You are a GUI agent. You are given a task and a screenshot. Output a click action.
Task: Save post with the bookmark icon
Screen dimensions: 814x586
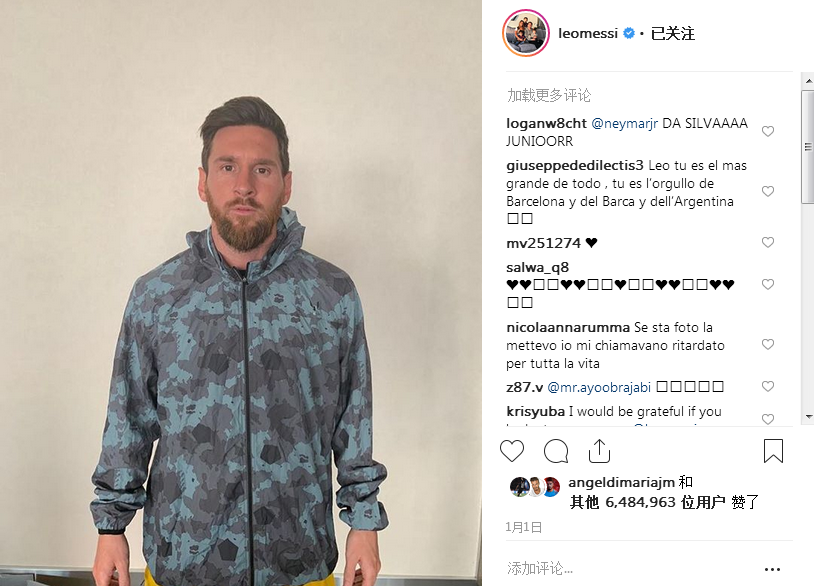click(x=773, y=451)
